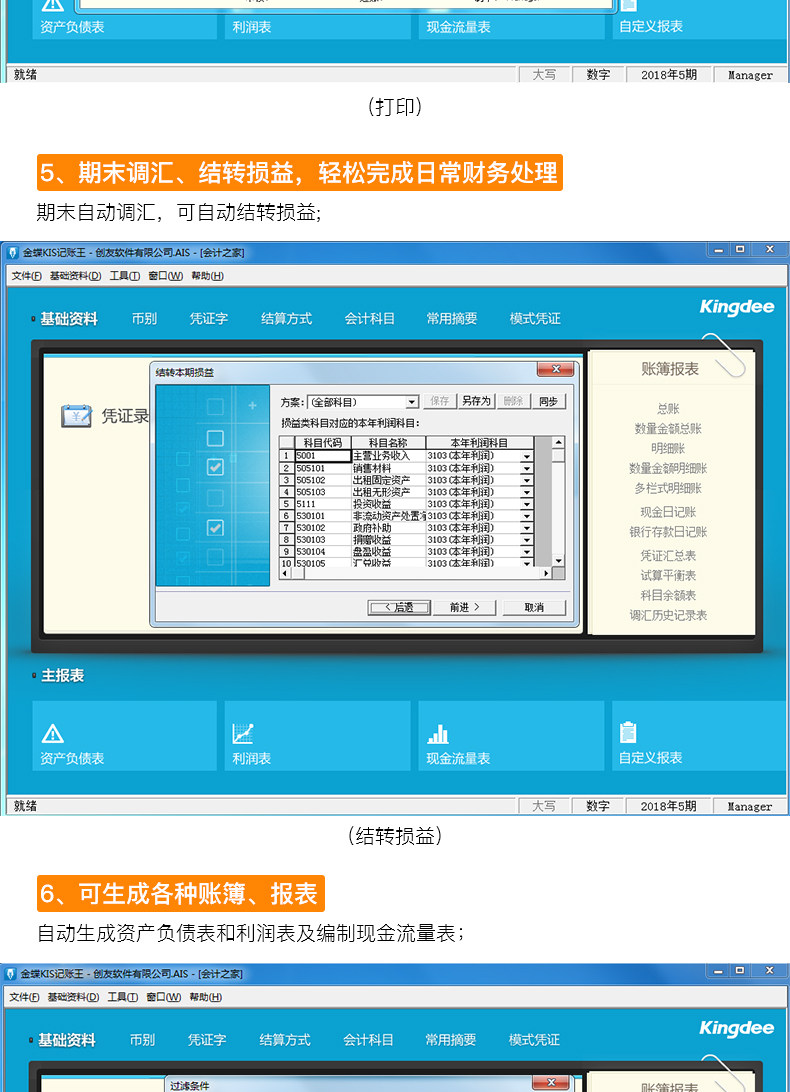Click the Kingdee logo in 过滤条件 window
Screen dimensions: 790x1092
736,1029
